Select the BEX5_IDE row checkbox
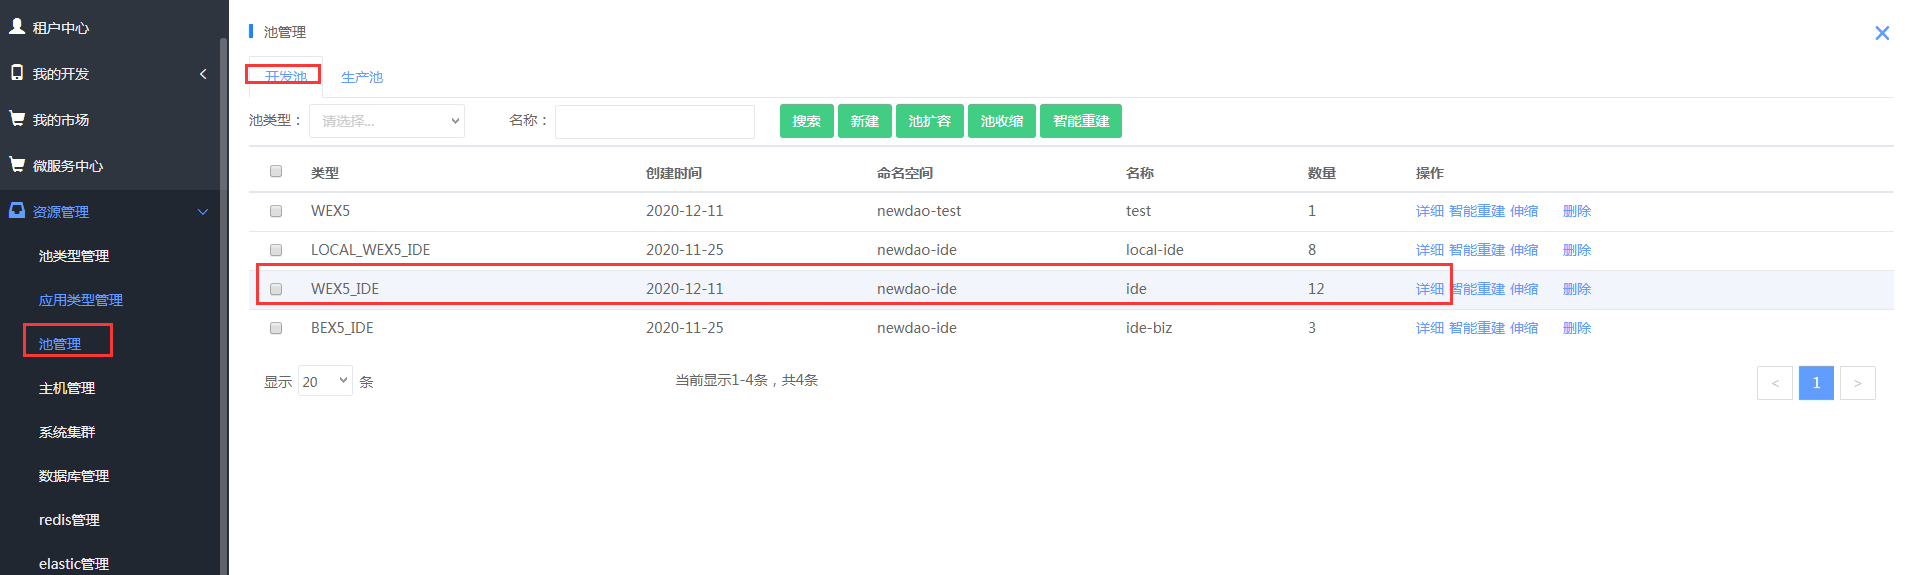This screenshot has width=1908, height=575. click(x=276, y=328)
